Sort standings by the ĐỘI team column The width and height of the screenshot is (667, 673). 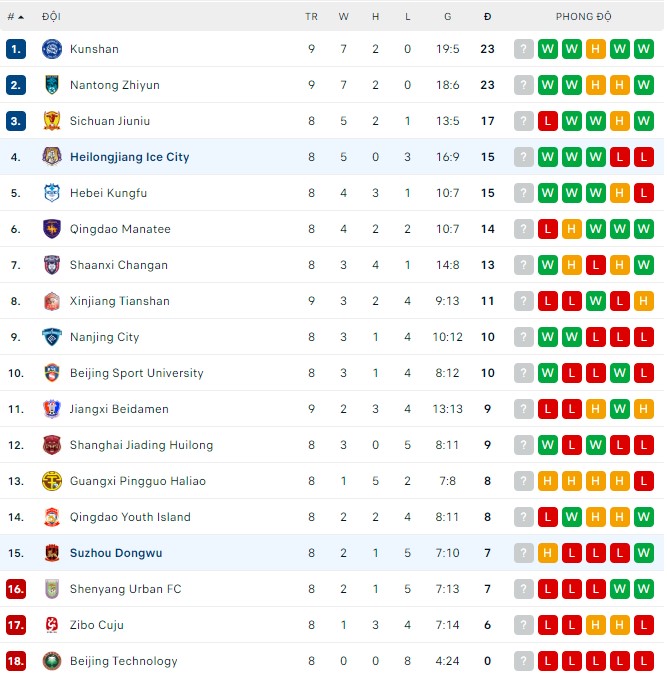pos(51,17)
